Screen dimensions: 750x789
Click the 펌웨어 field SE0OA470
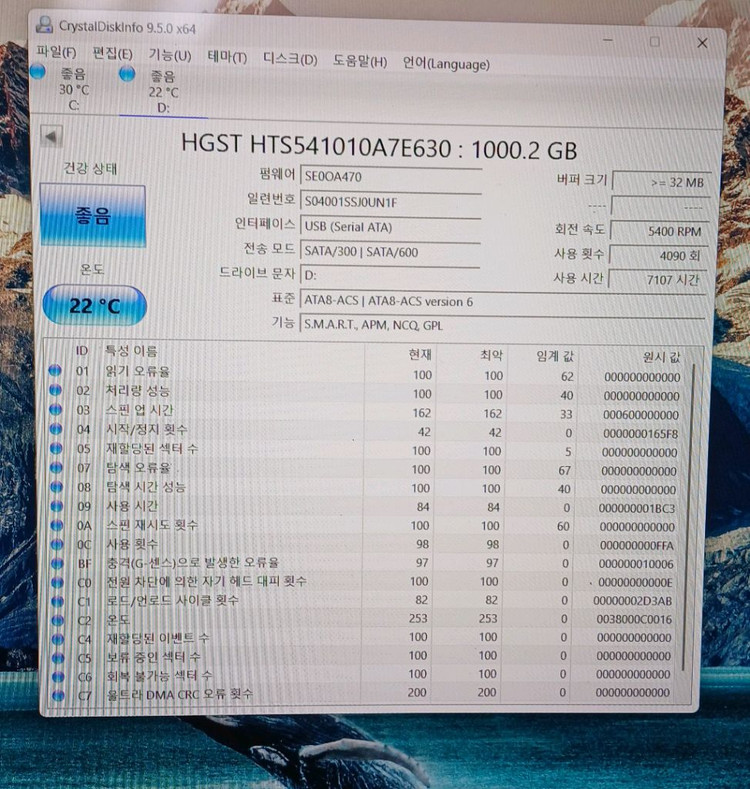click(x=391, y=177)
